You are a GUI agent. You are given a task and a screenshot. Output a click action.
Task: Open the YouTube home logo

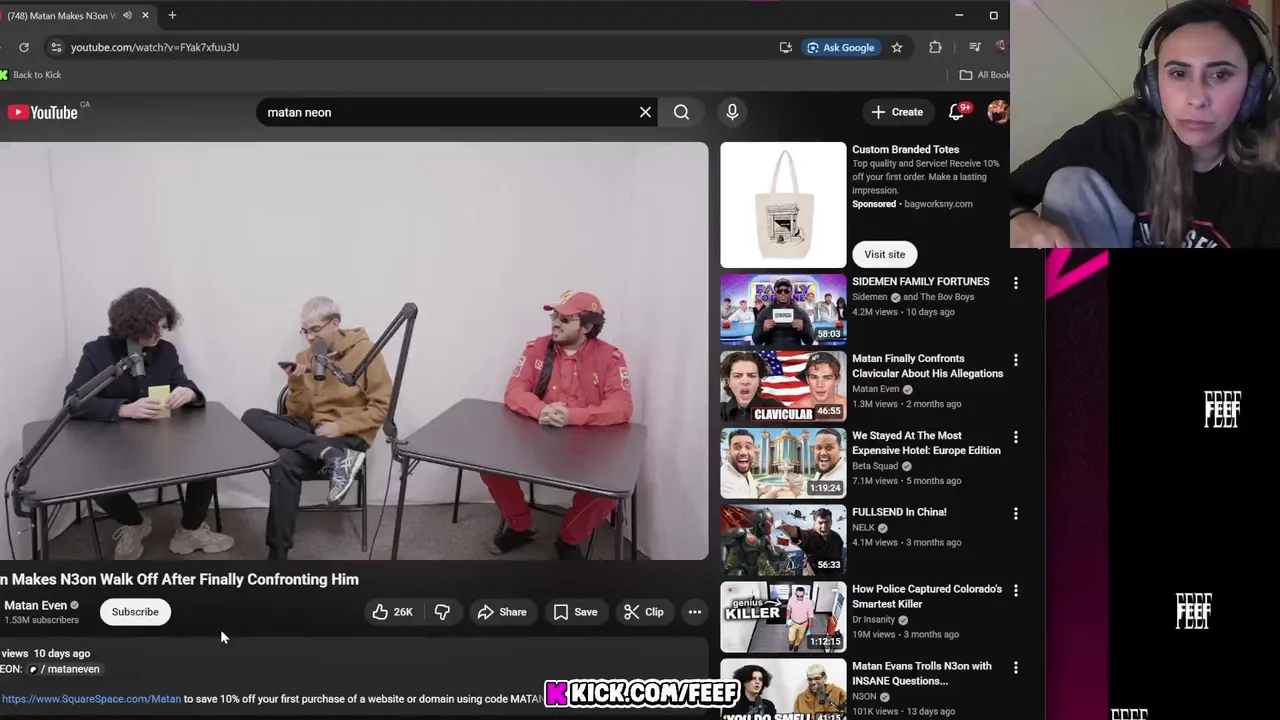point(43,112)
